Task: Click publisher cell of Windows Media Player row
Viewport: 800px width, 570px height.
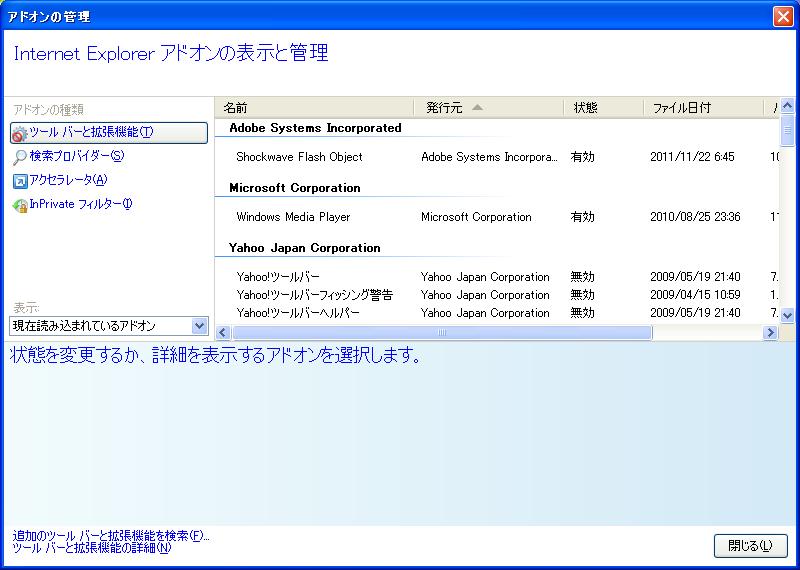Action: [x=476, y=217]
